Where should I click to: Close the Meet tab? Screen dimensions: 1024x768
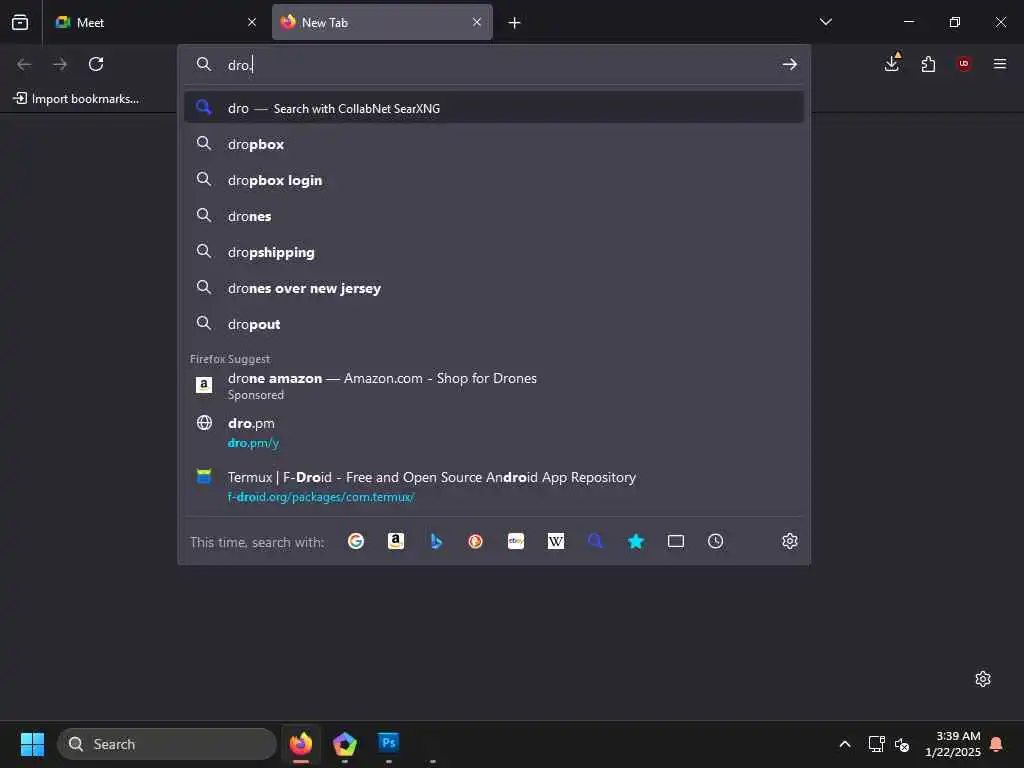pos(252,22)
